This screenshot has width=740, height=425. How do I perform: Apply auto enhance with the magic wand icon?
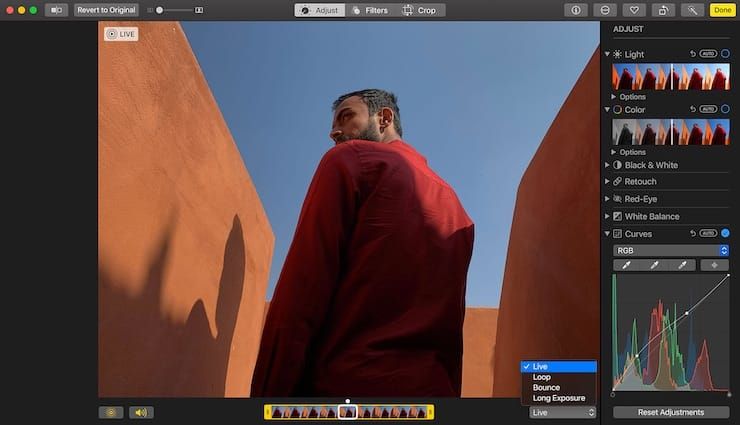click(x=692, y=10)
